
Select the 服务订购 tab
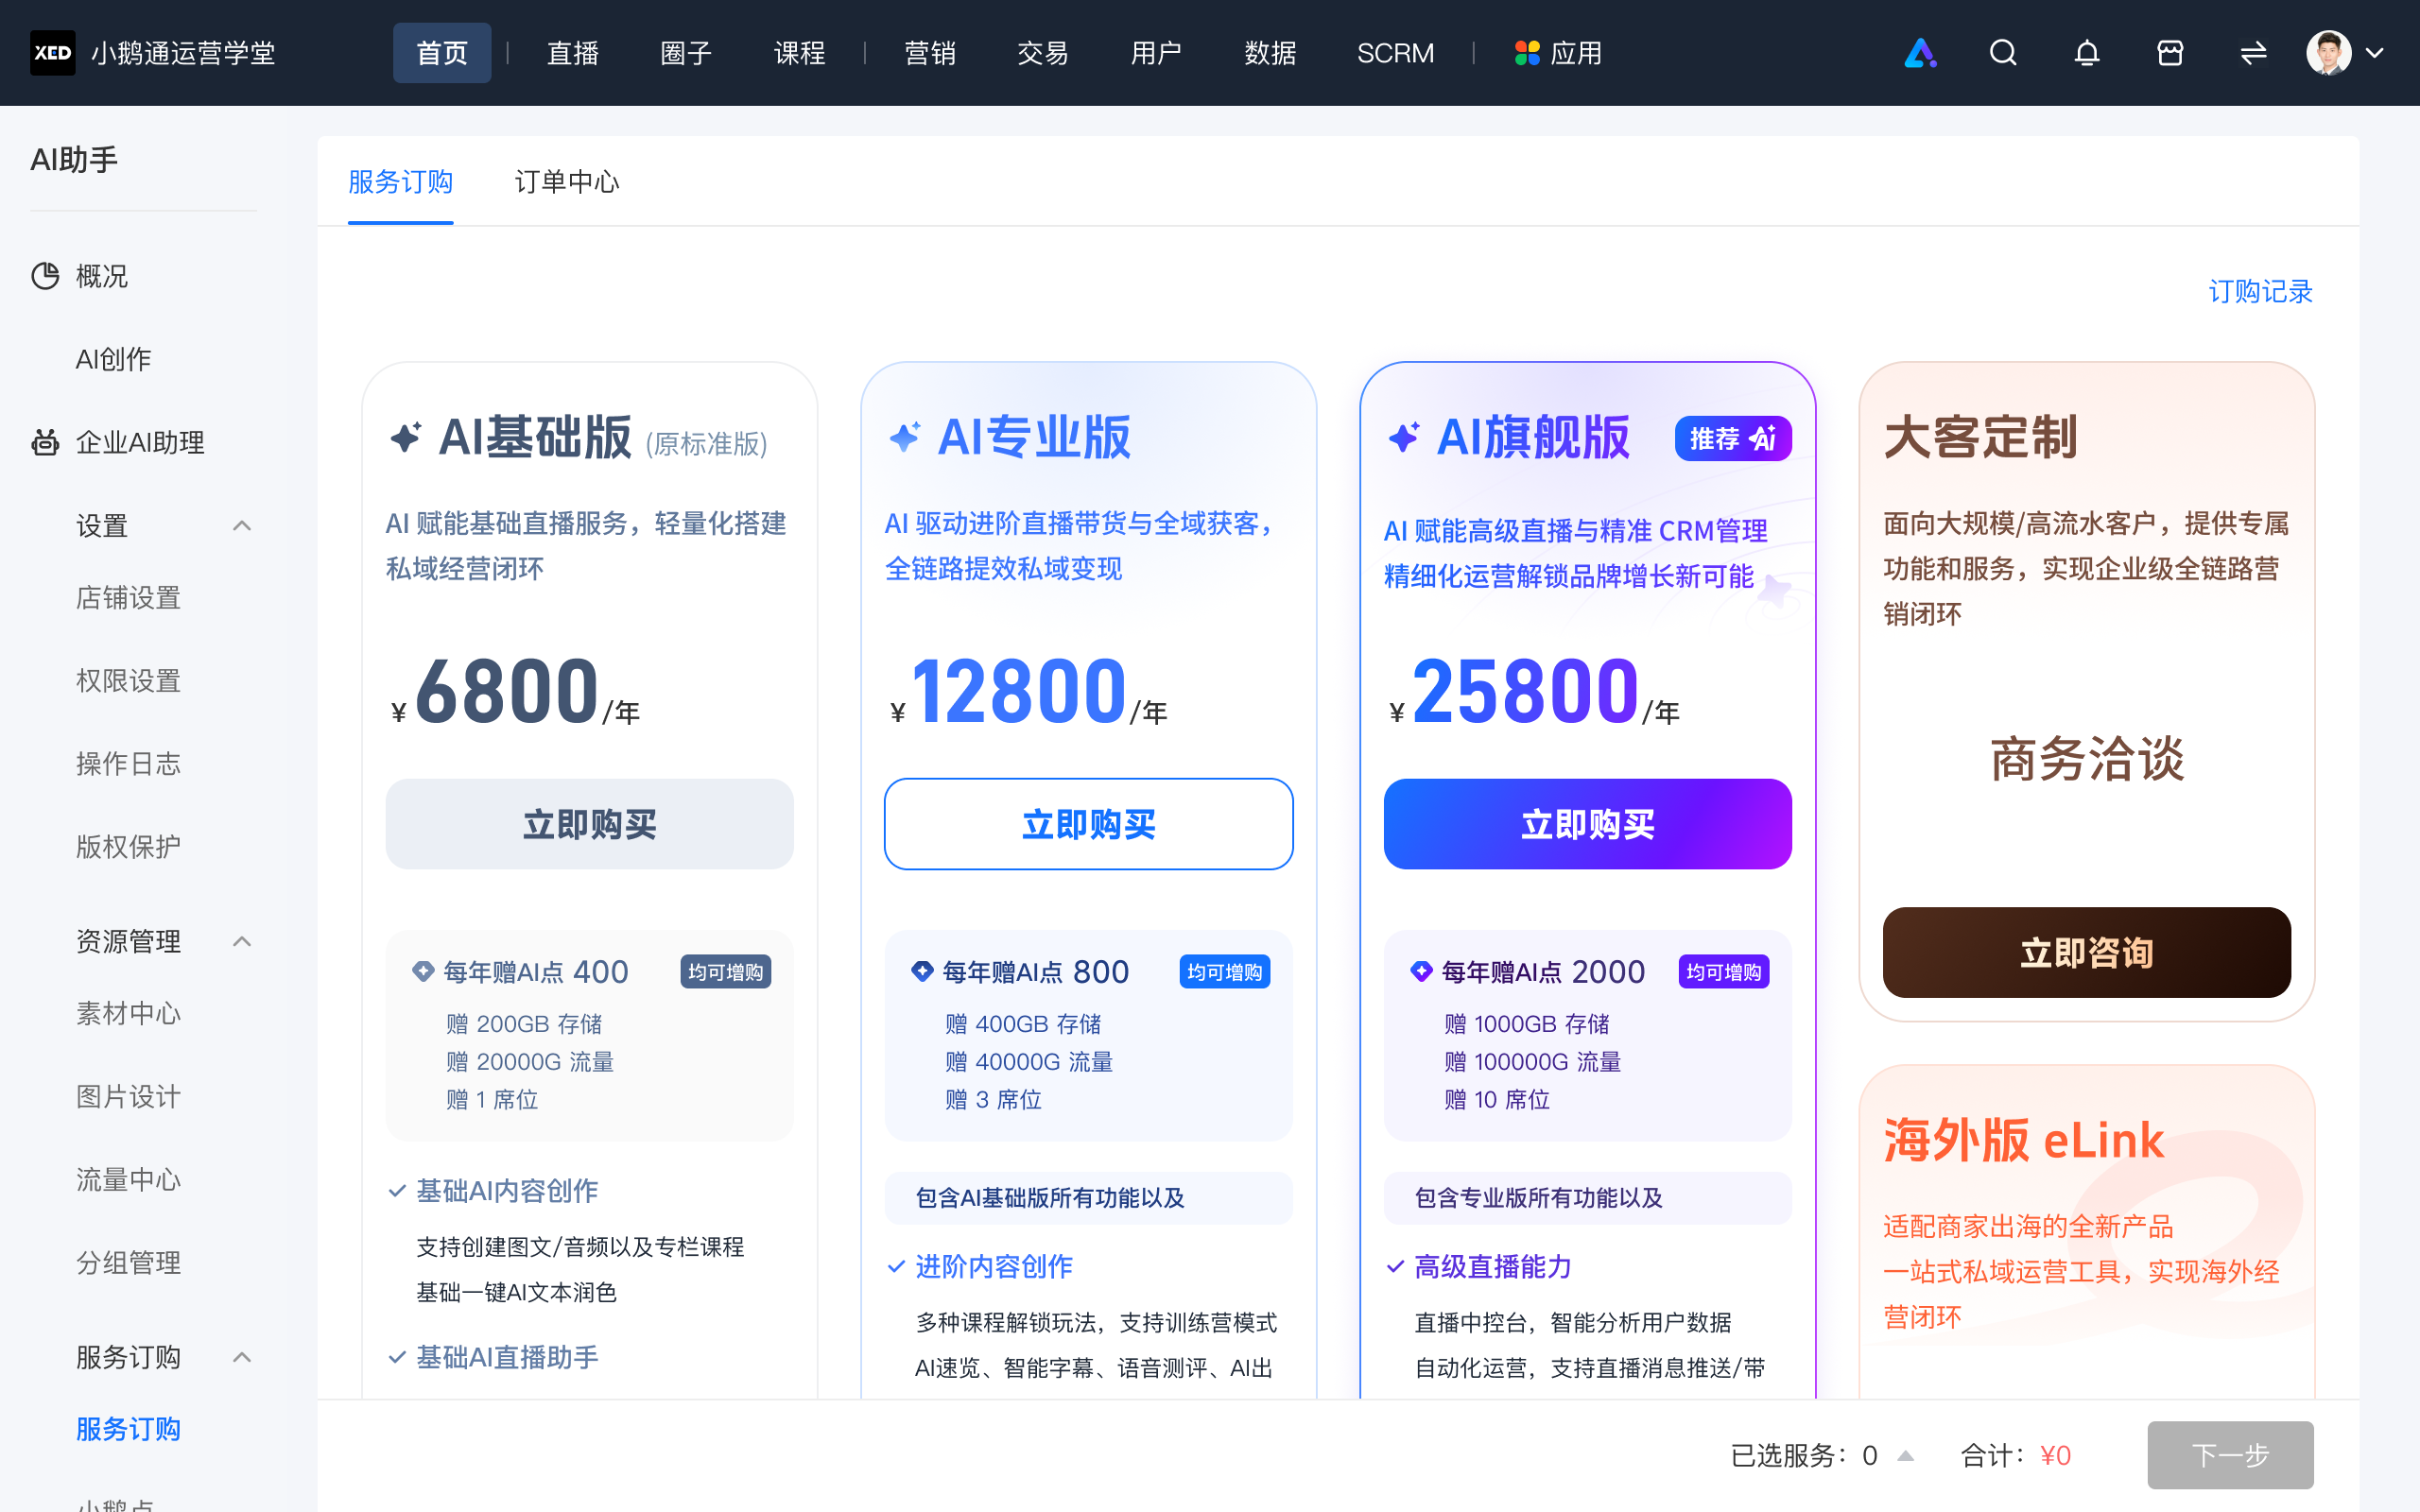400,182
